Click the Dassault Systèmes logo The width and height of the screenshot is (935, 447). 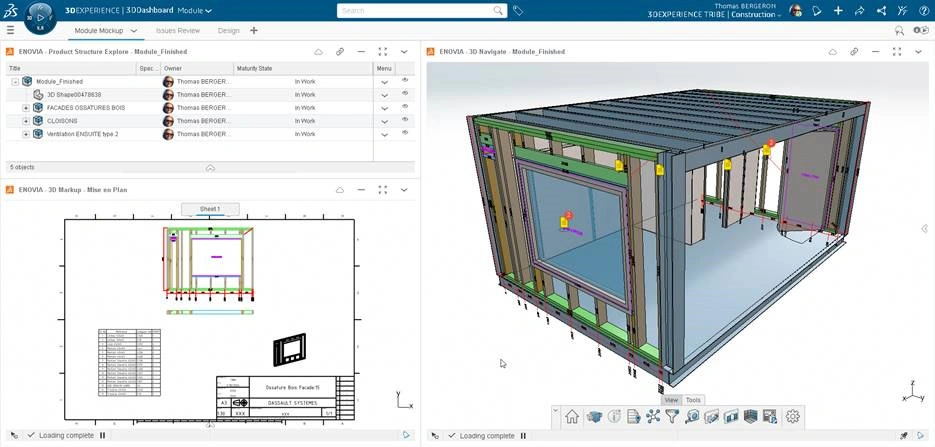tap(10, 10)
